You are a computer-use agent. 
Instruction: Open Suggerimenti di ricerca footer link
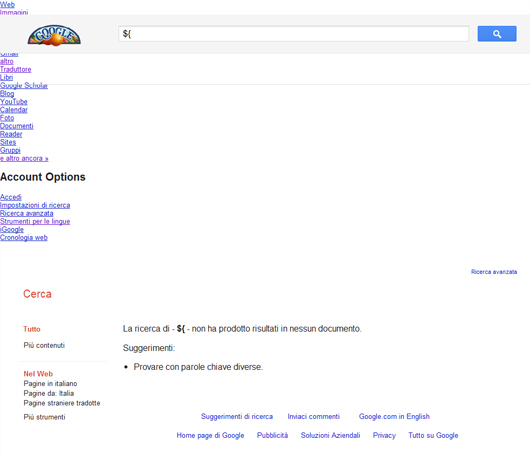click(x=237, y=416)
